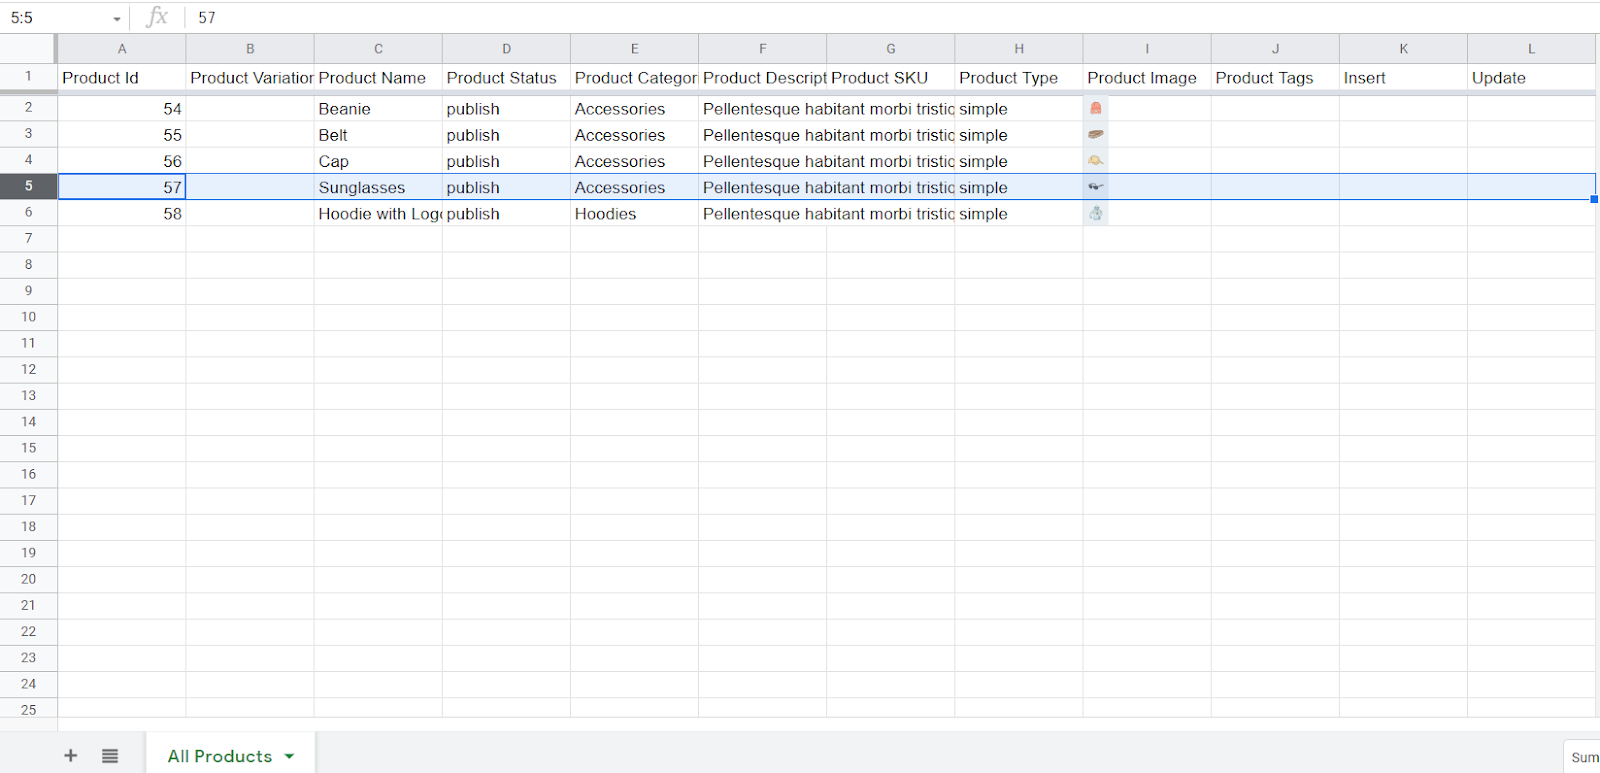
Task: Select column C header
Action: click(378, 48)
